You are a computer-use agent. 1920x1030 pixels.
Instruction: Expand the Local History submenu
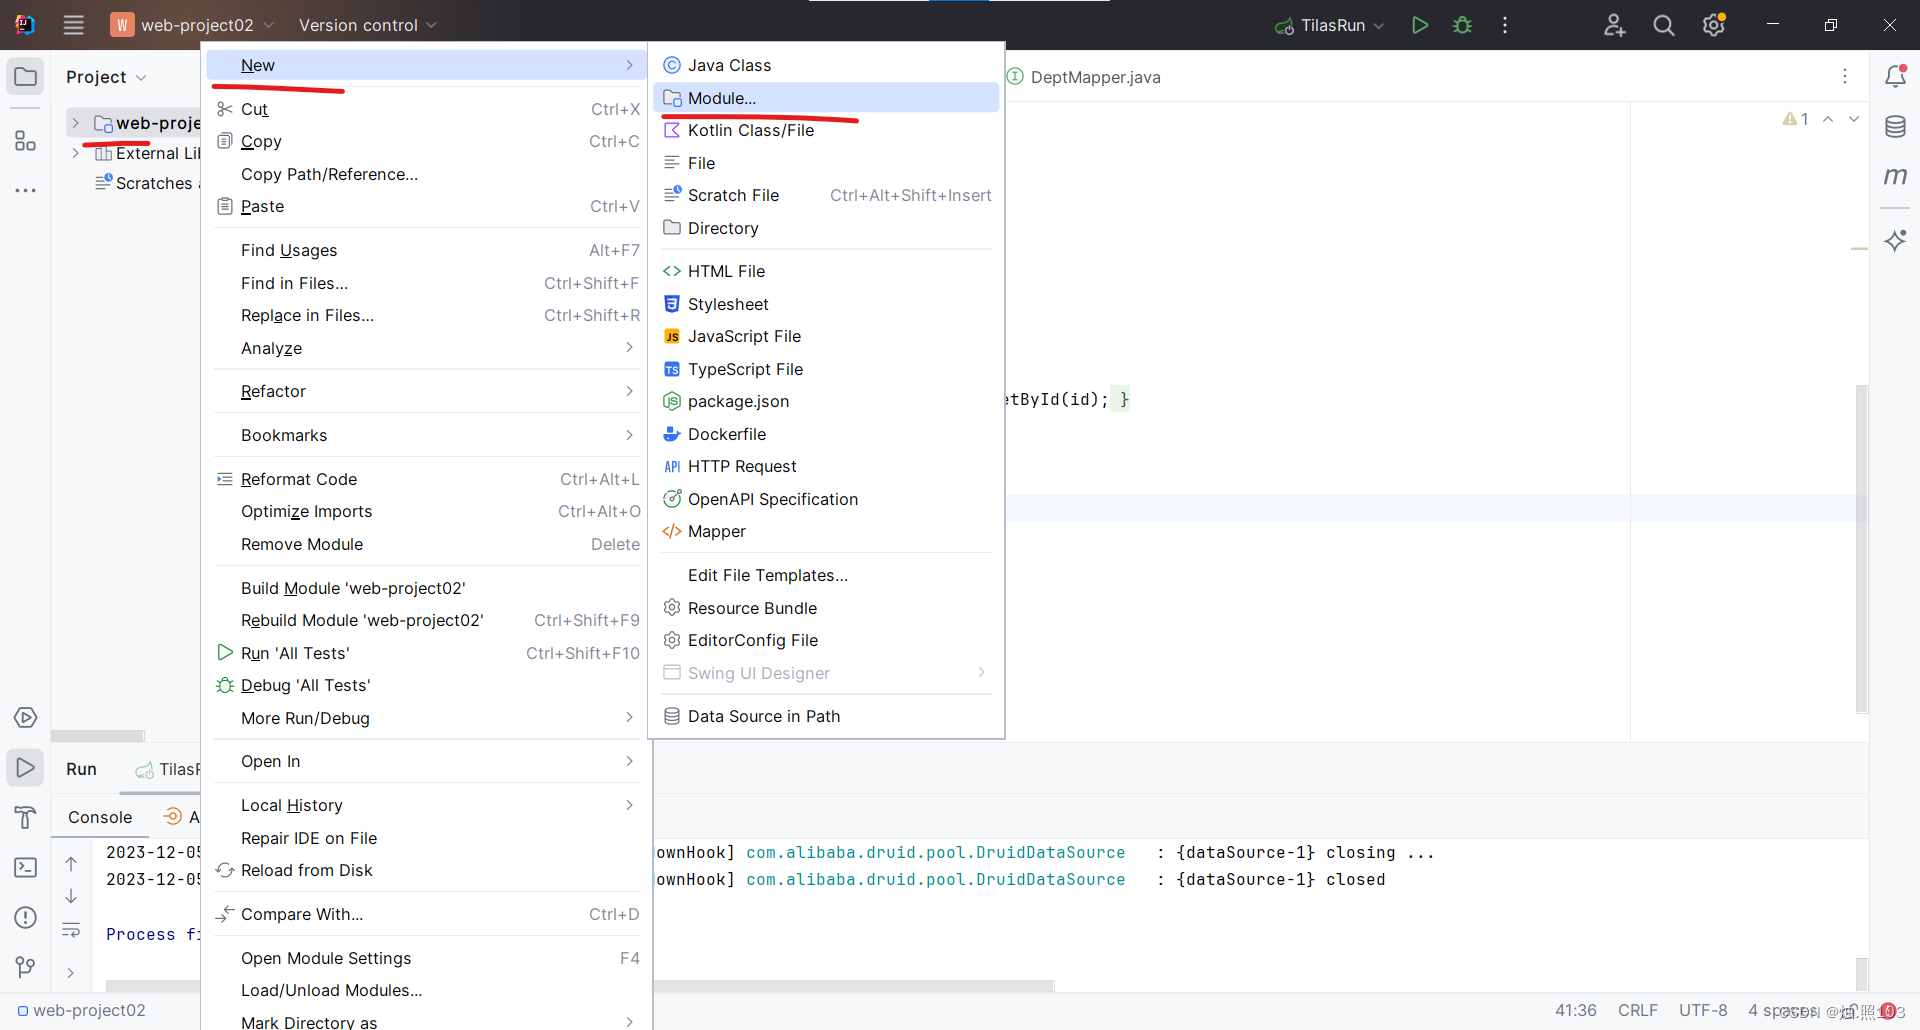point(427,805)
